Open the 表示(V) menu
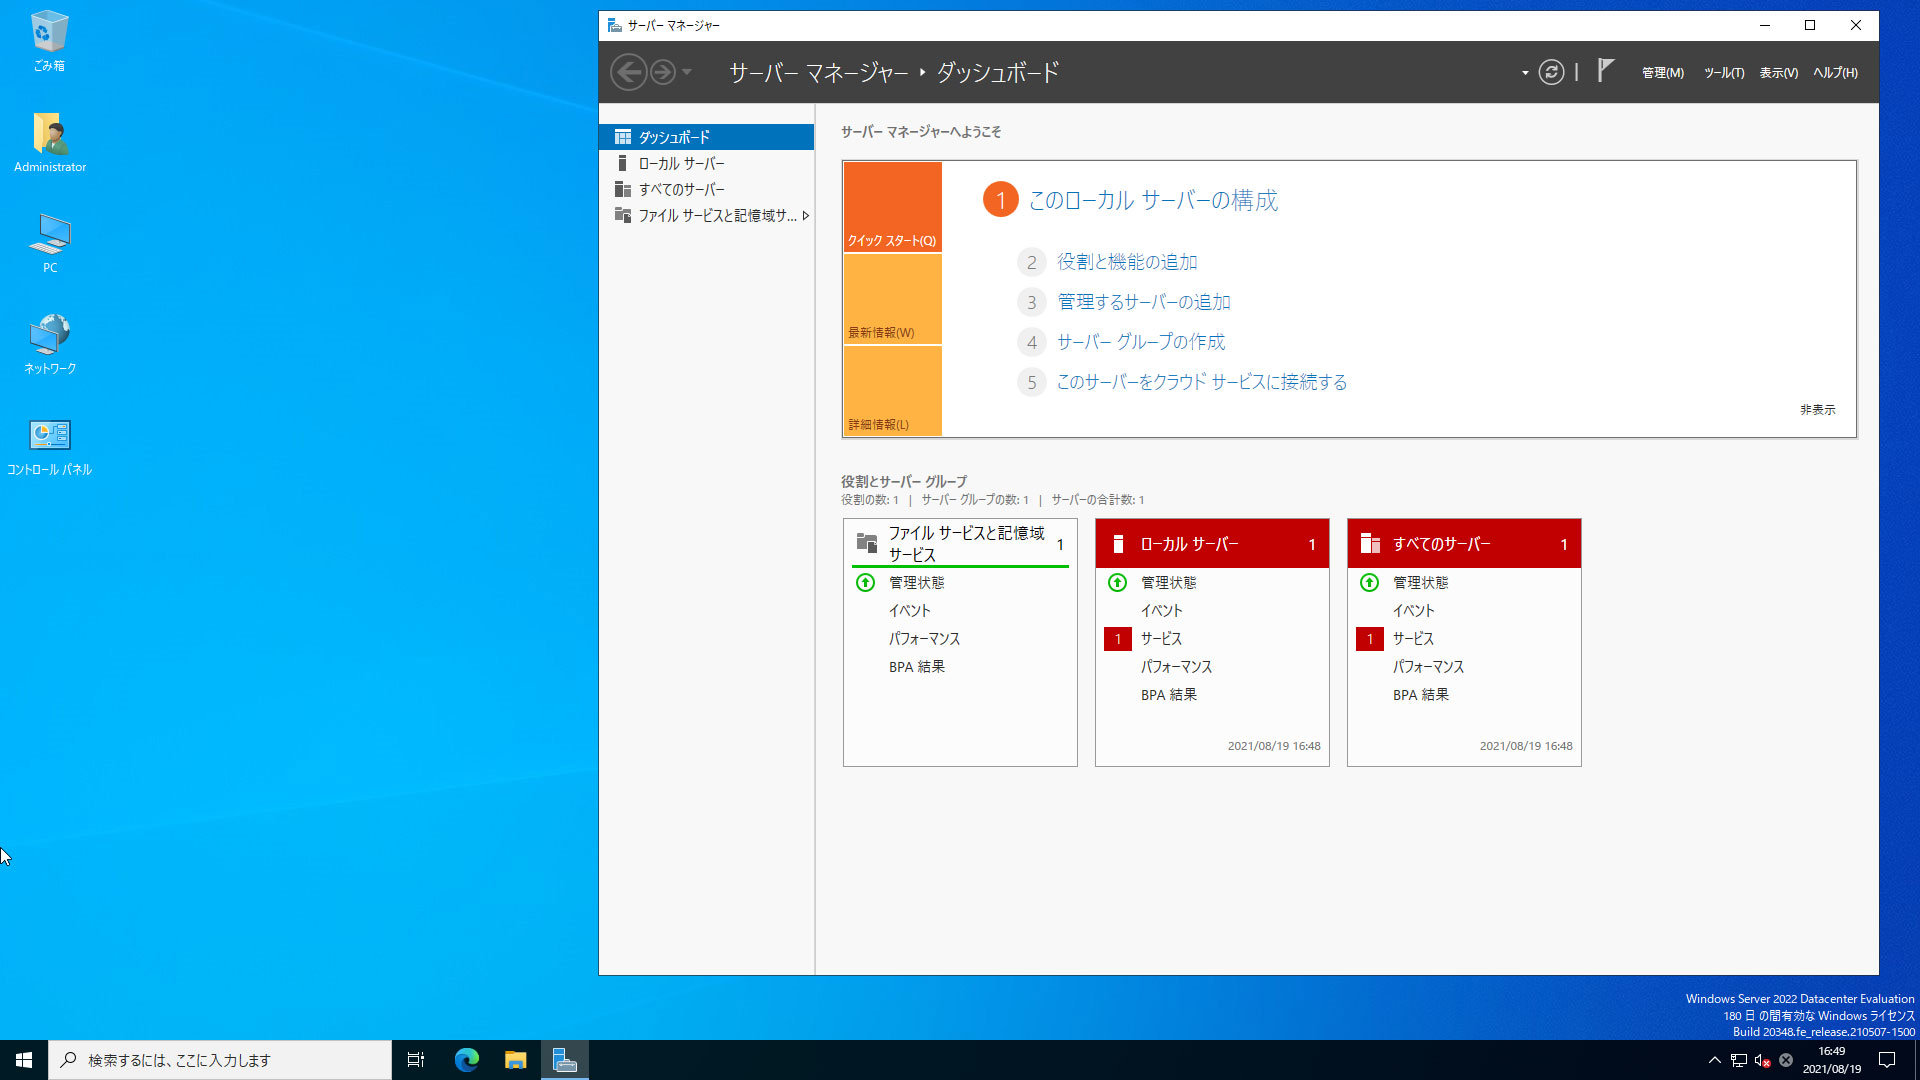 (1778, 73)
